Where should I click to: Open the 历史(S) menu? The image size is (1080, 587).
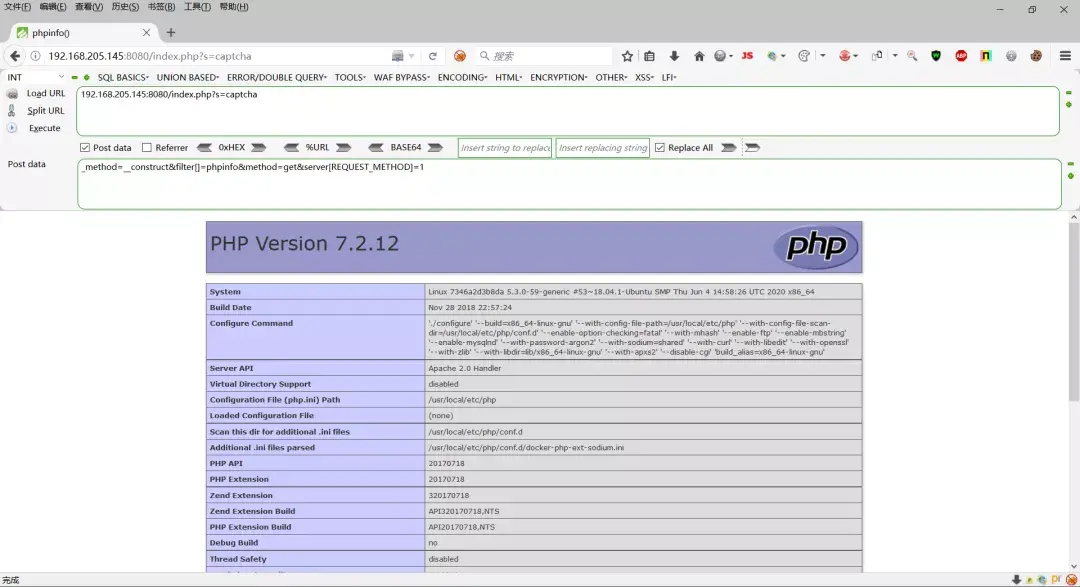tap(125, 7)
